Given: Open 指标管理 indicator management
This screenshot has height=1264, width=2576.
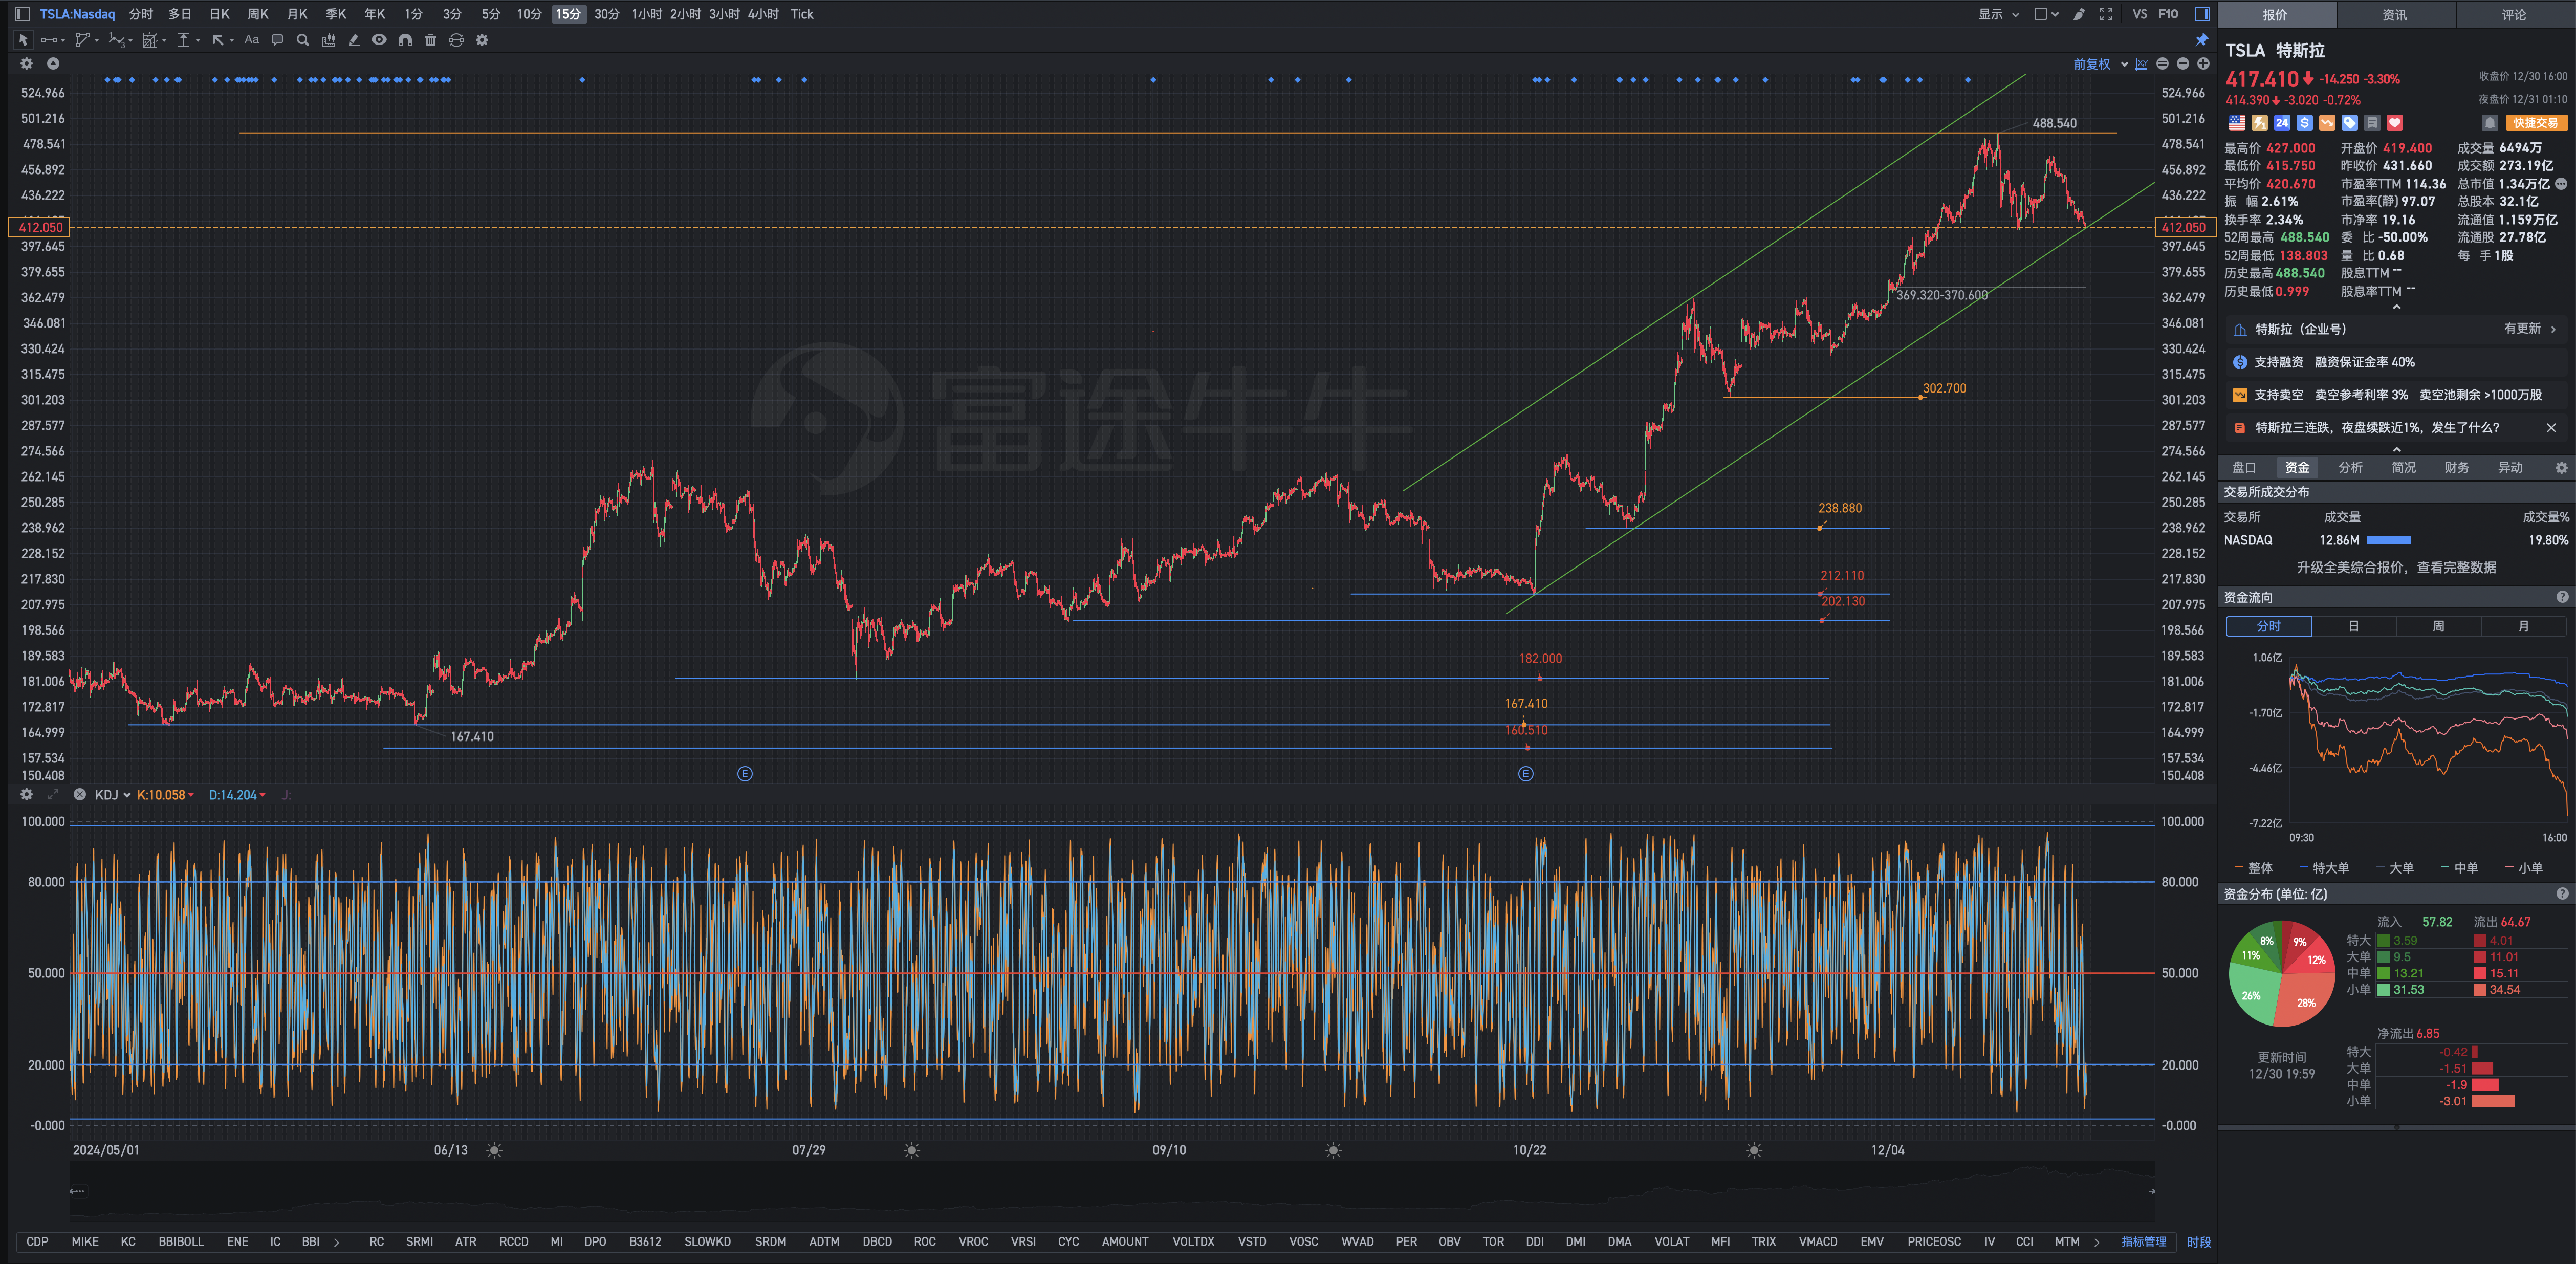Looking at the screenshot, I should click(2144, 1242).
